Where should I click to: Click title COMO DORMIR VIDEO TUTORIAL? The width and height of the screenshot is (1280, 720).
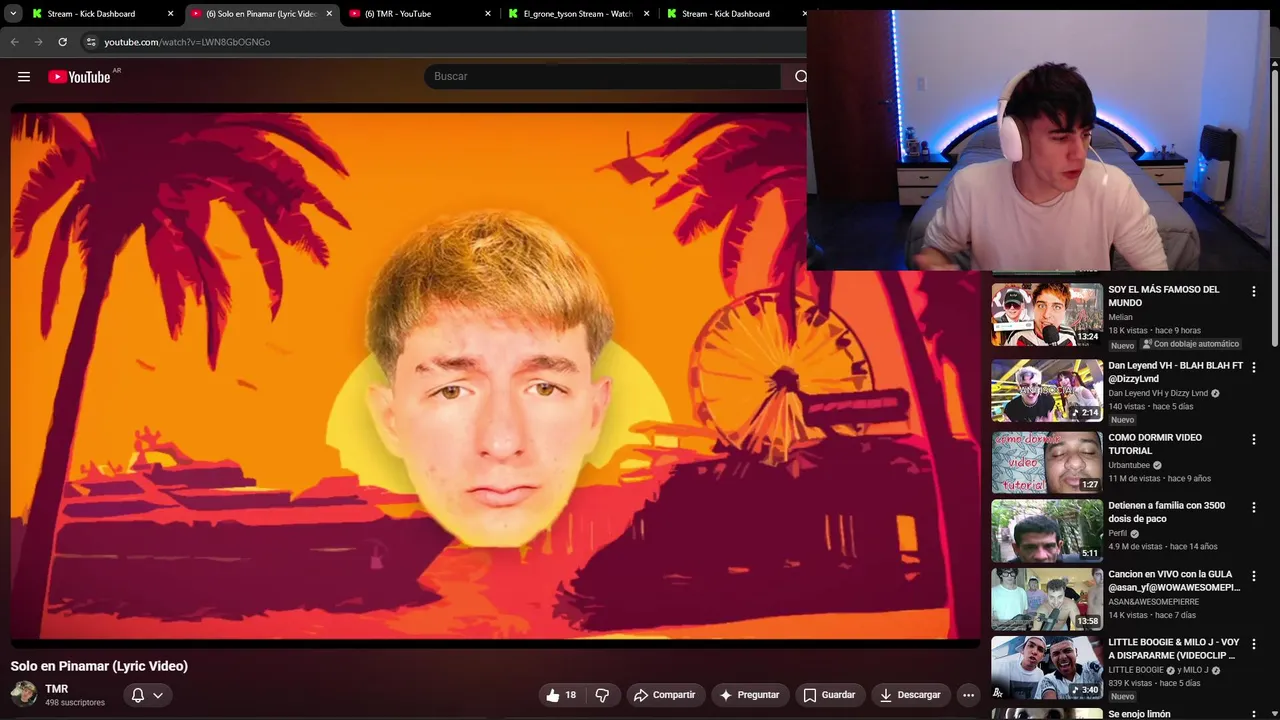pos(1155,444)
